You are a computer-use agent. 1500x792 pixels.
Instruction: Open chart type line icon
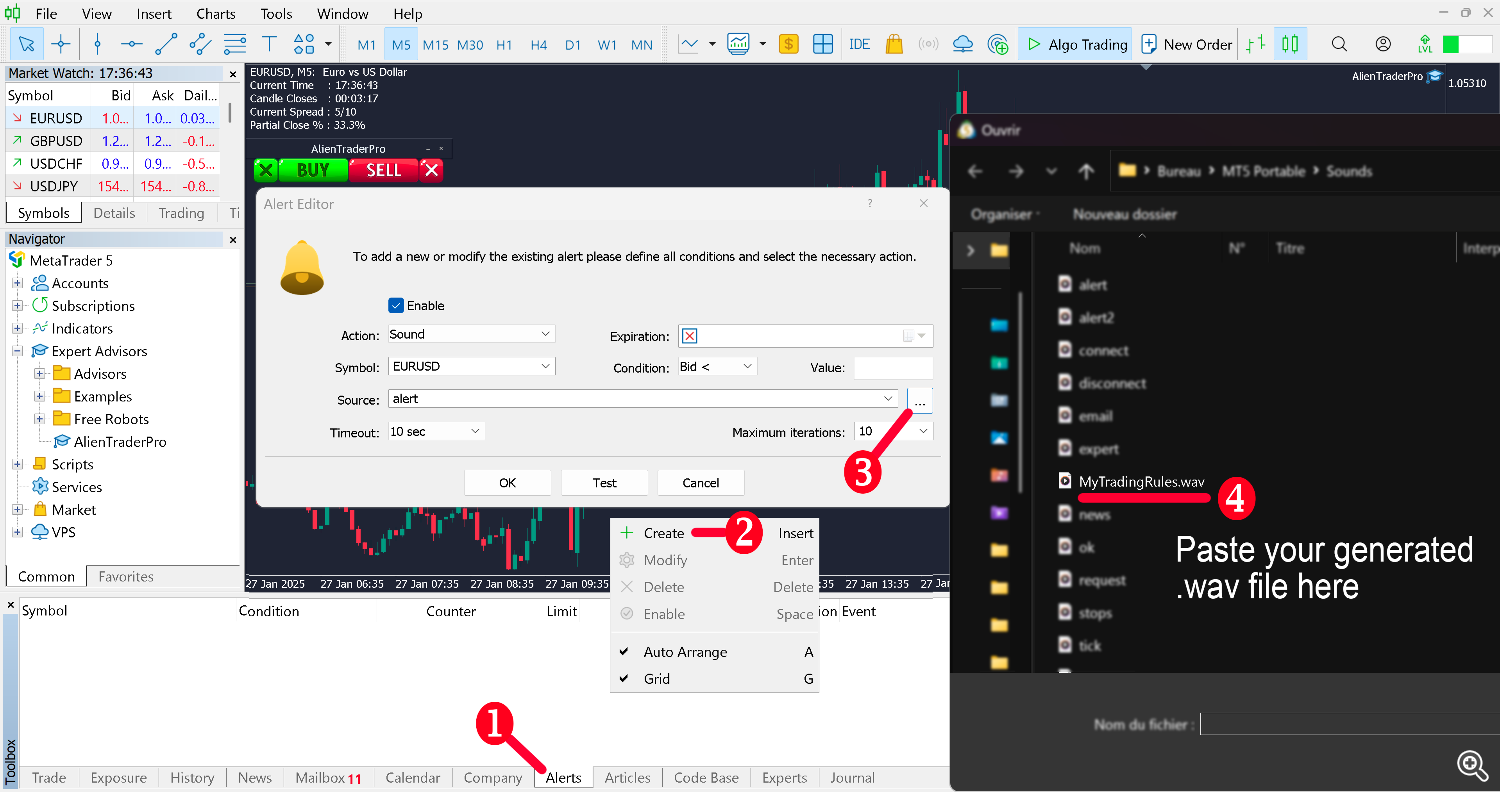689,44
